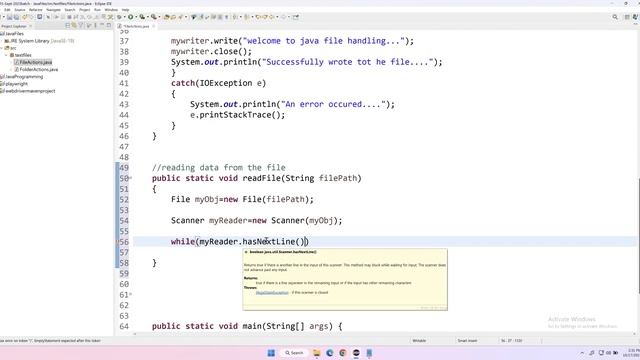Image resolution: width=640 pixels, height=360 pixels.
Task: Open the Run menu
Action: click(x=97, y=10)
